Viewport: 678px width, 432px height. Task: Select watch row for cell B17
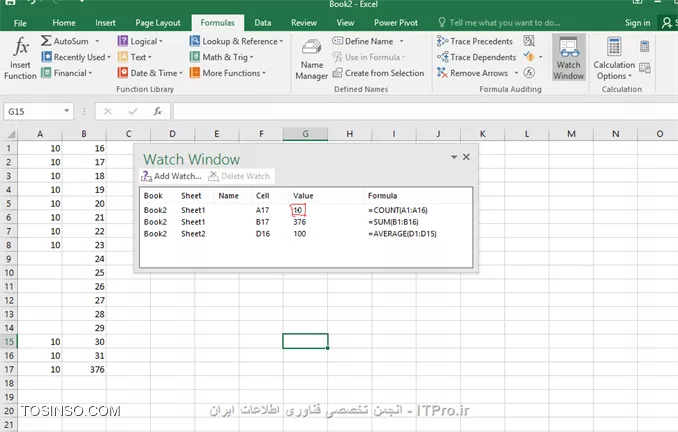click(x=306, y=222)
